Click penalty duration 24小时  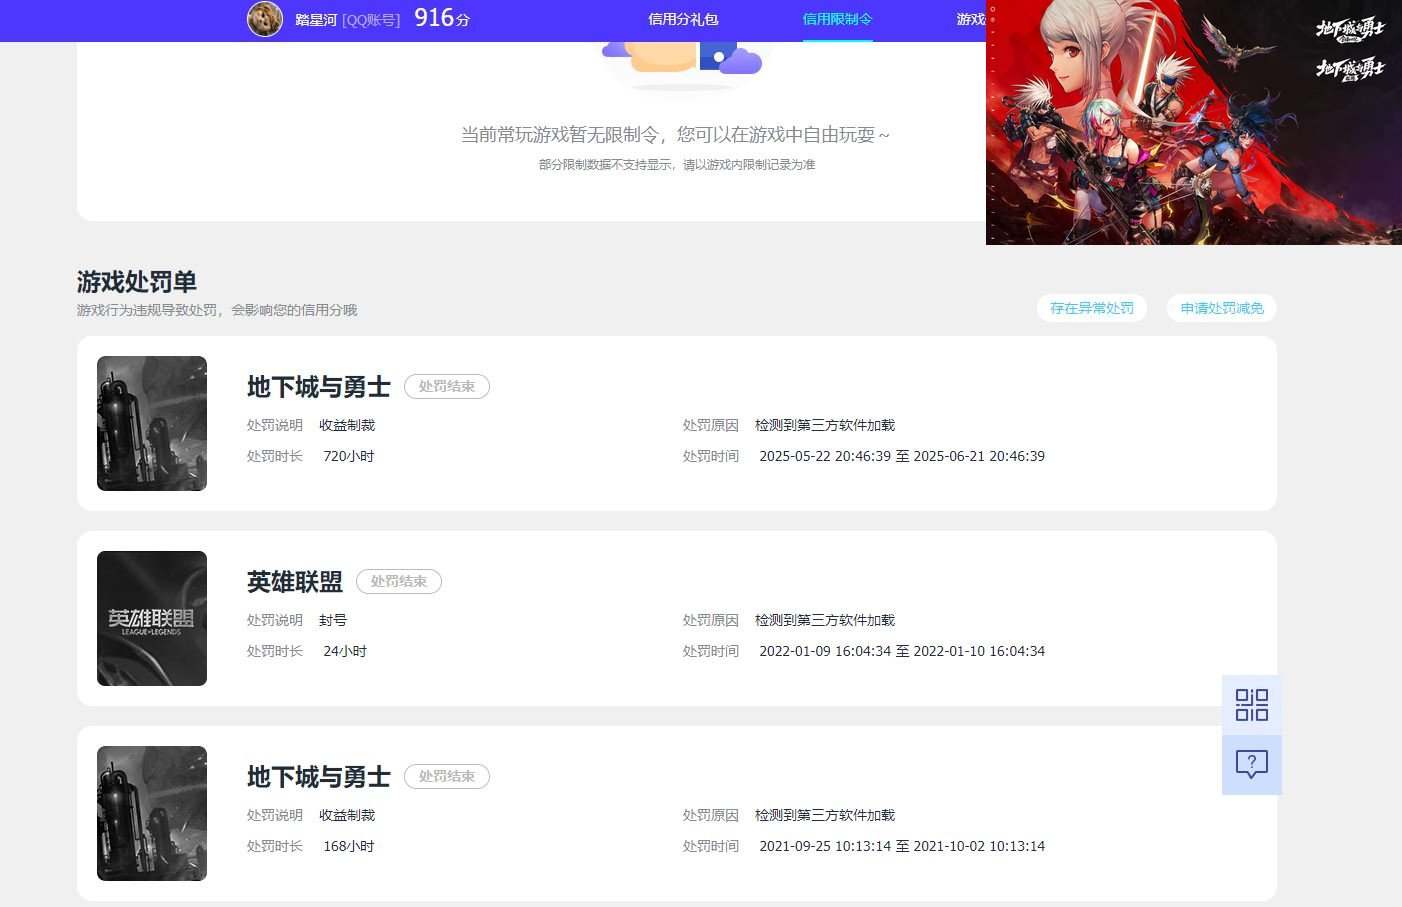pyautogui.click(x=345, y=651)
